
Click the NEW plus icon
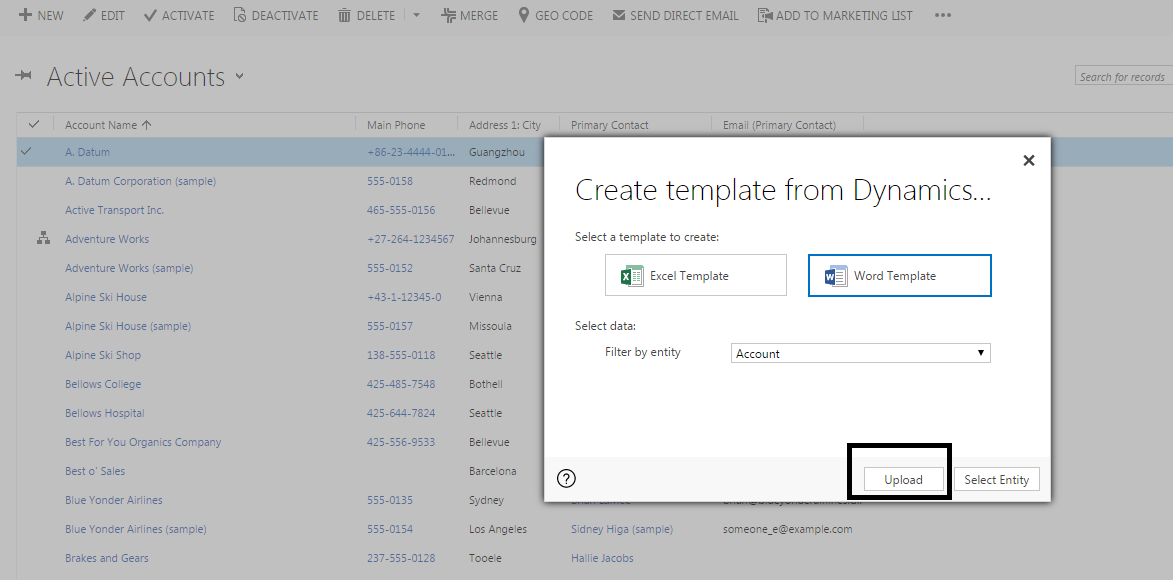25,15
